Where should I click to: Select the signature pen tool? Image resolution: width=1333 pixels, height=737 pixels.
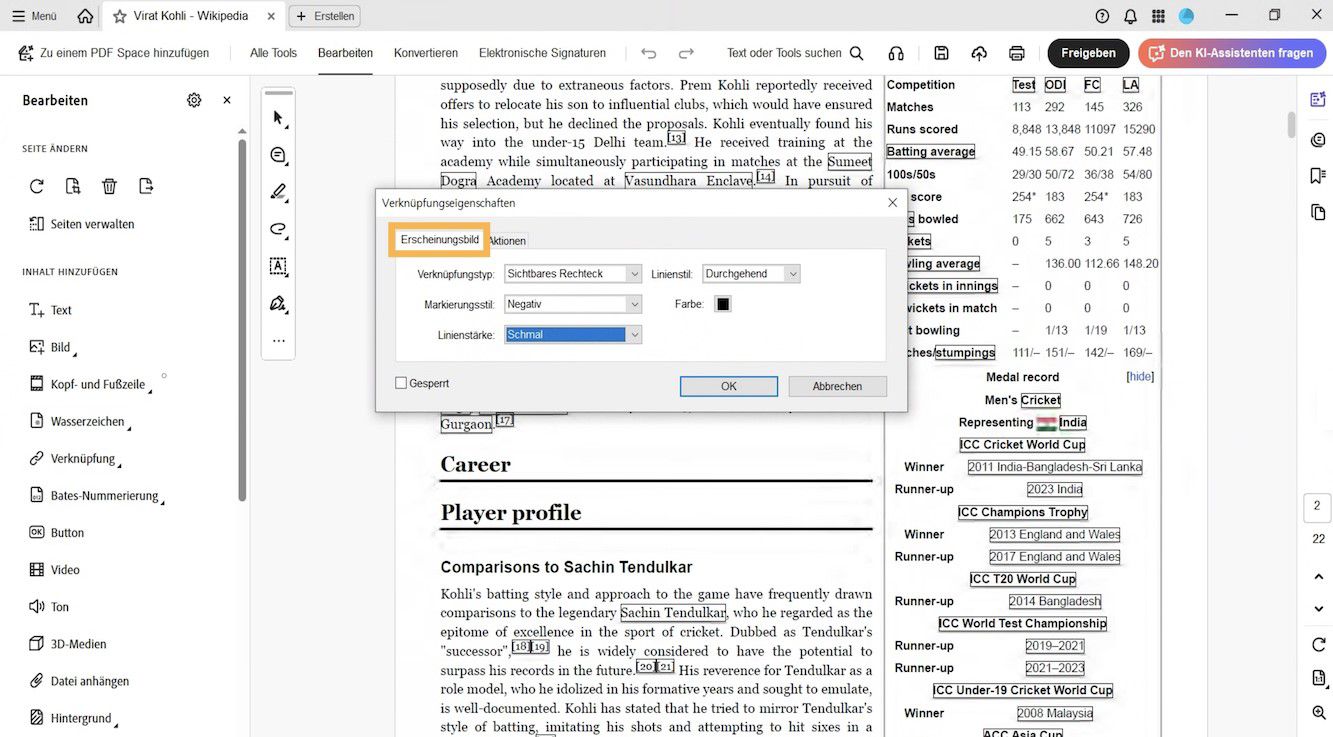point(279,303)
